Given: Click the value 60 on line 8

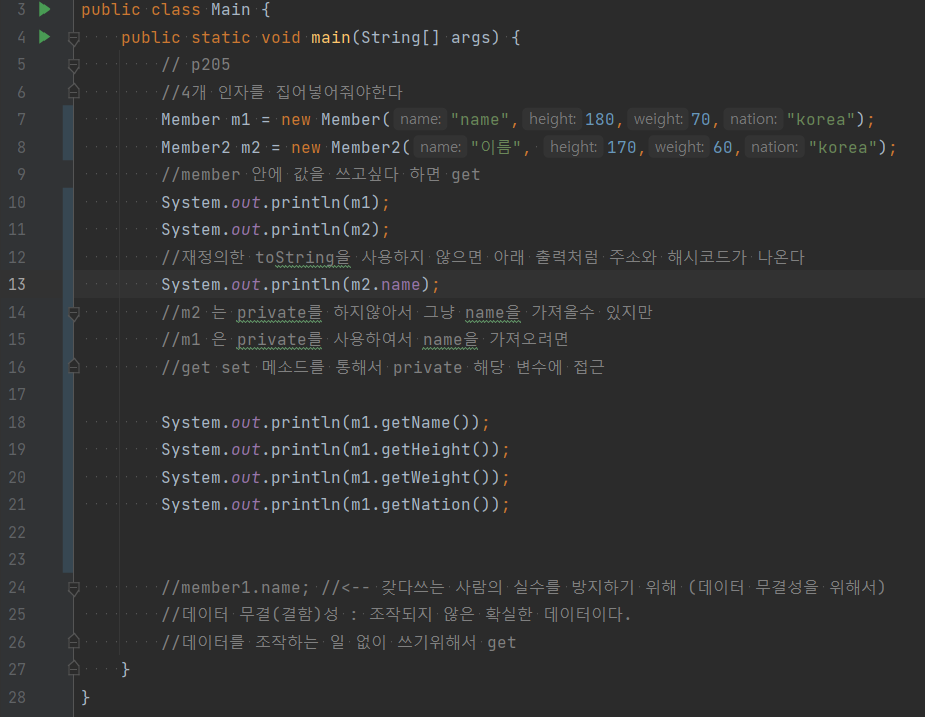Looking at the screenshot, I should [x=723, y=147].
